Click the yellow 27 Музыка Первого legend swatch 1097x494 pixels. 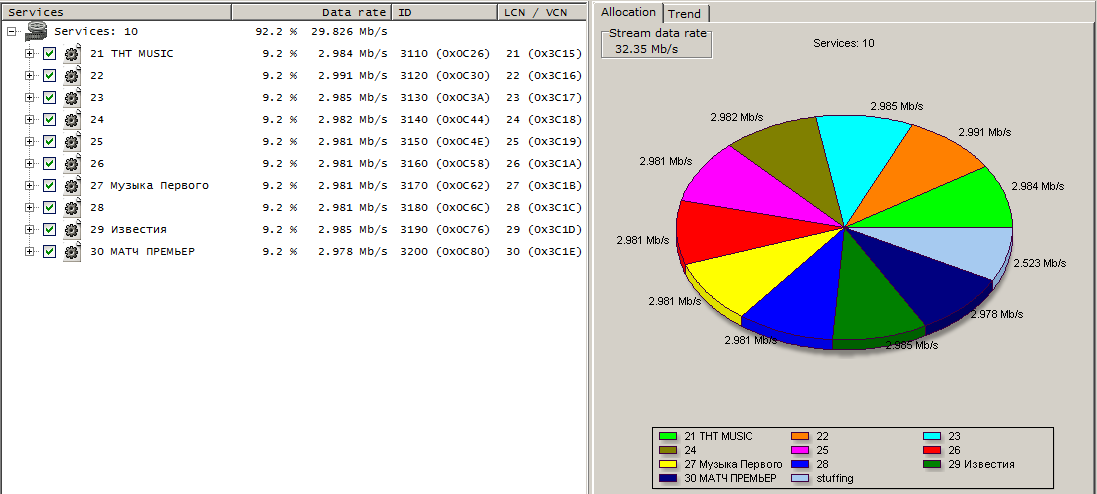669,464
